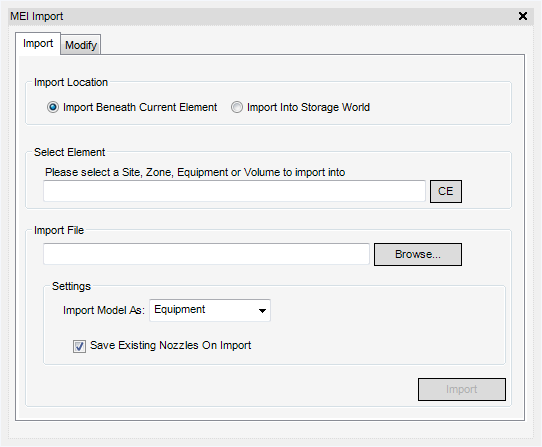The image size is (542, 447).
Task: Open the Import Model As combo box
Action: pos(210,310)
